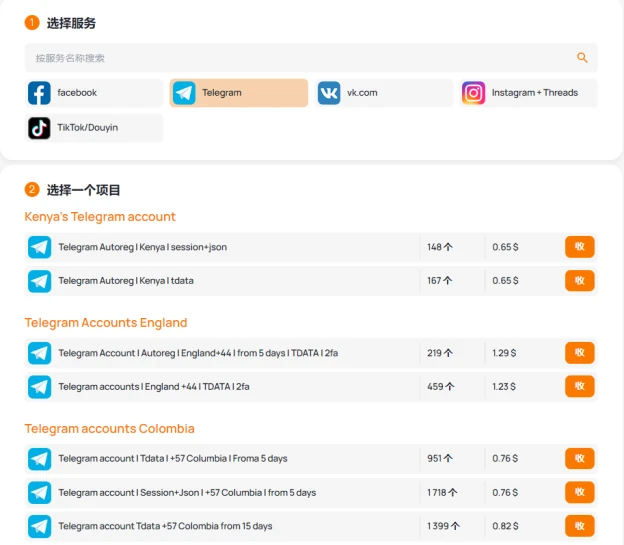The height and width of the screenshot is (545, 624).
Task: Click the 0.82 $ price
Action: point(505,526)
